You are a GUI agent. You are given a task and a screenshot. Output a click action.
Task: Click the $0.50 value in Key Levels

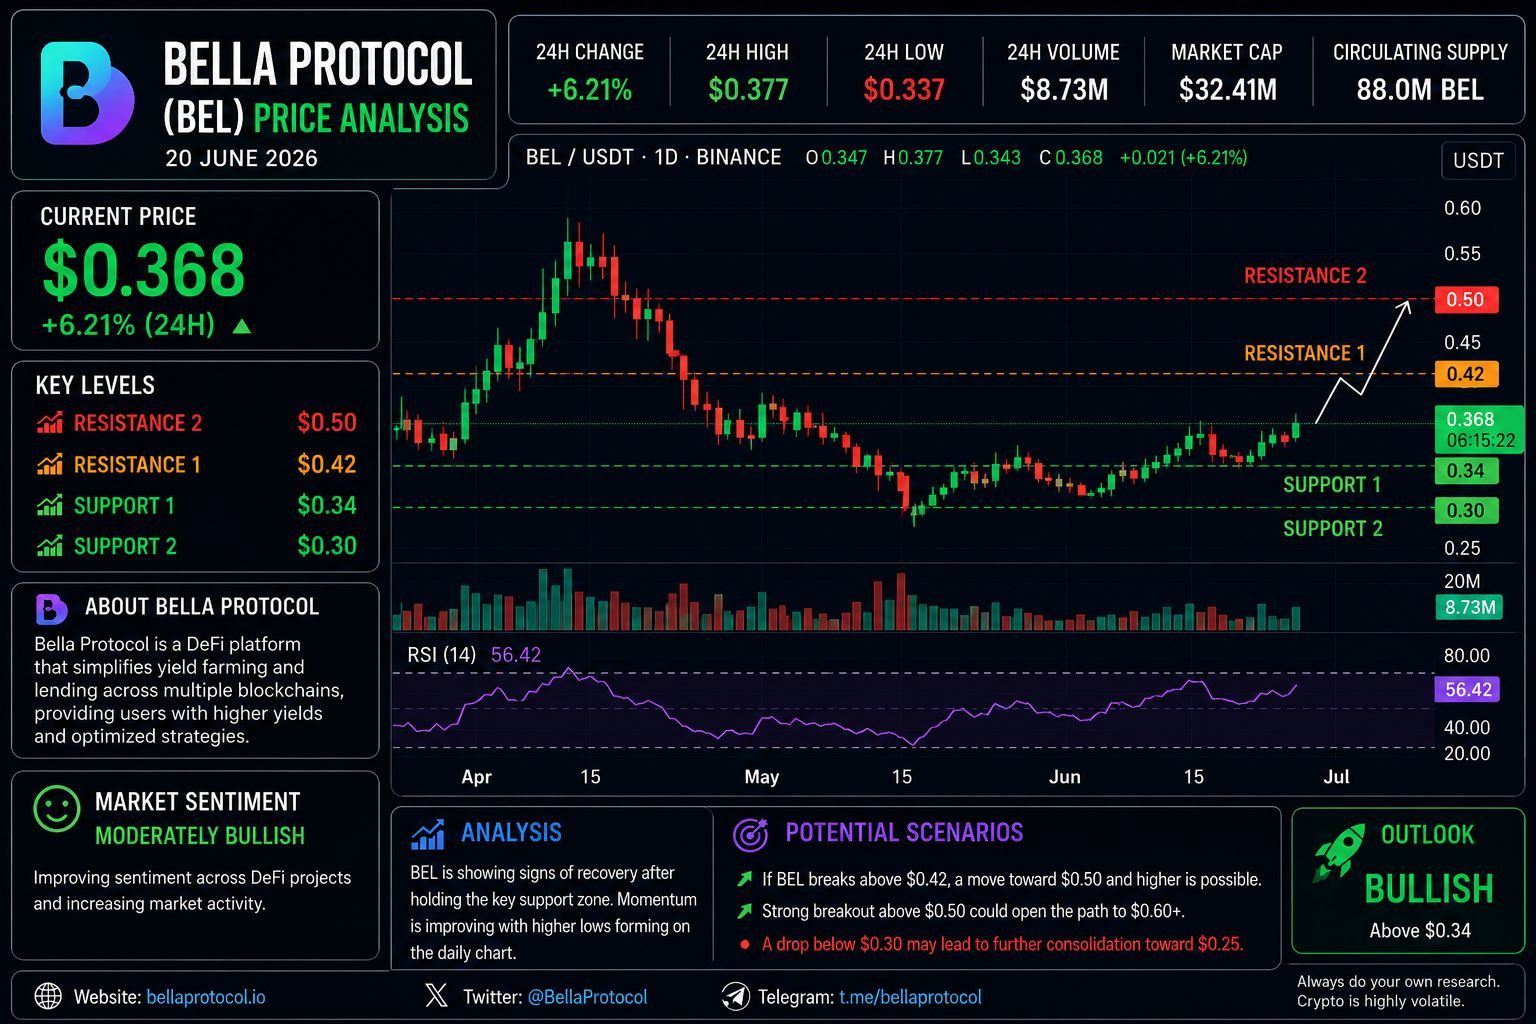coord(327,423)
